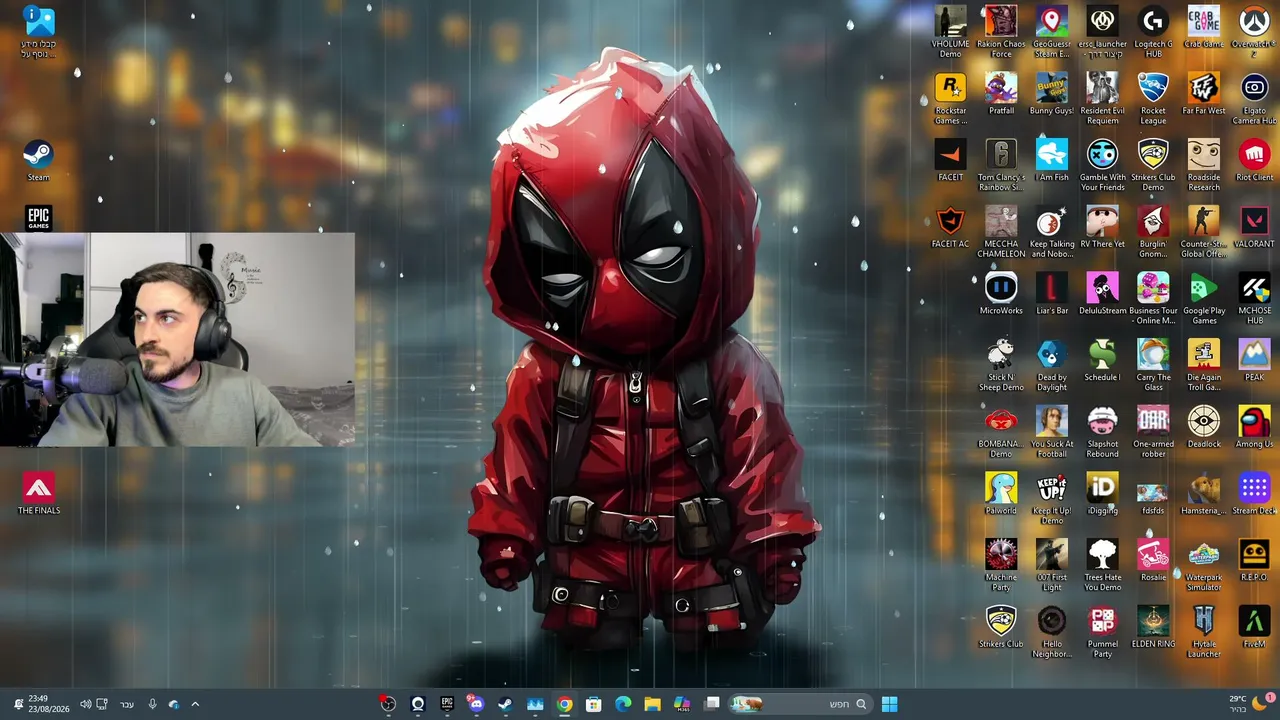
Task: Open Epic Games Launcher from the taskbar
Action: click(x=447, y=704)
